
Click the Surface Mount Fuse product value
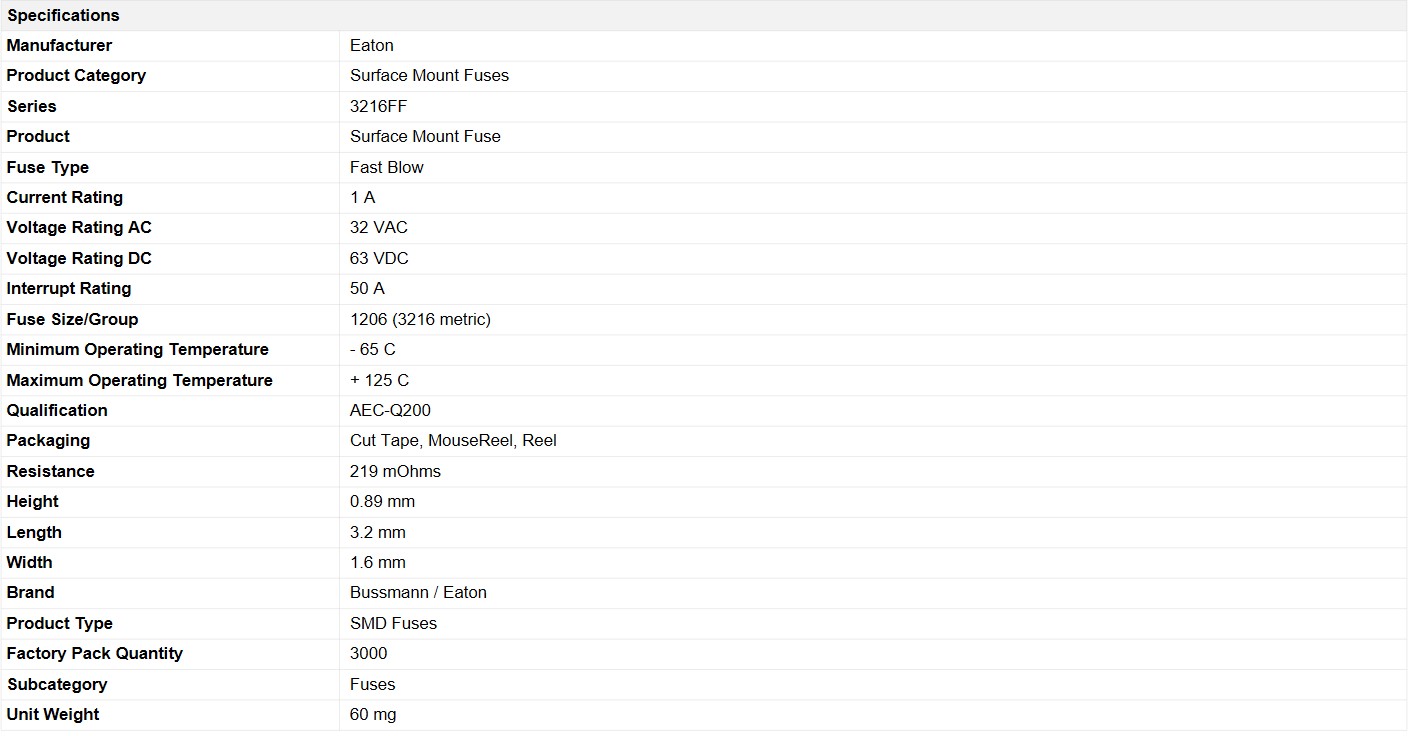click(x=425, y=136)
